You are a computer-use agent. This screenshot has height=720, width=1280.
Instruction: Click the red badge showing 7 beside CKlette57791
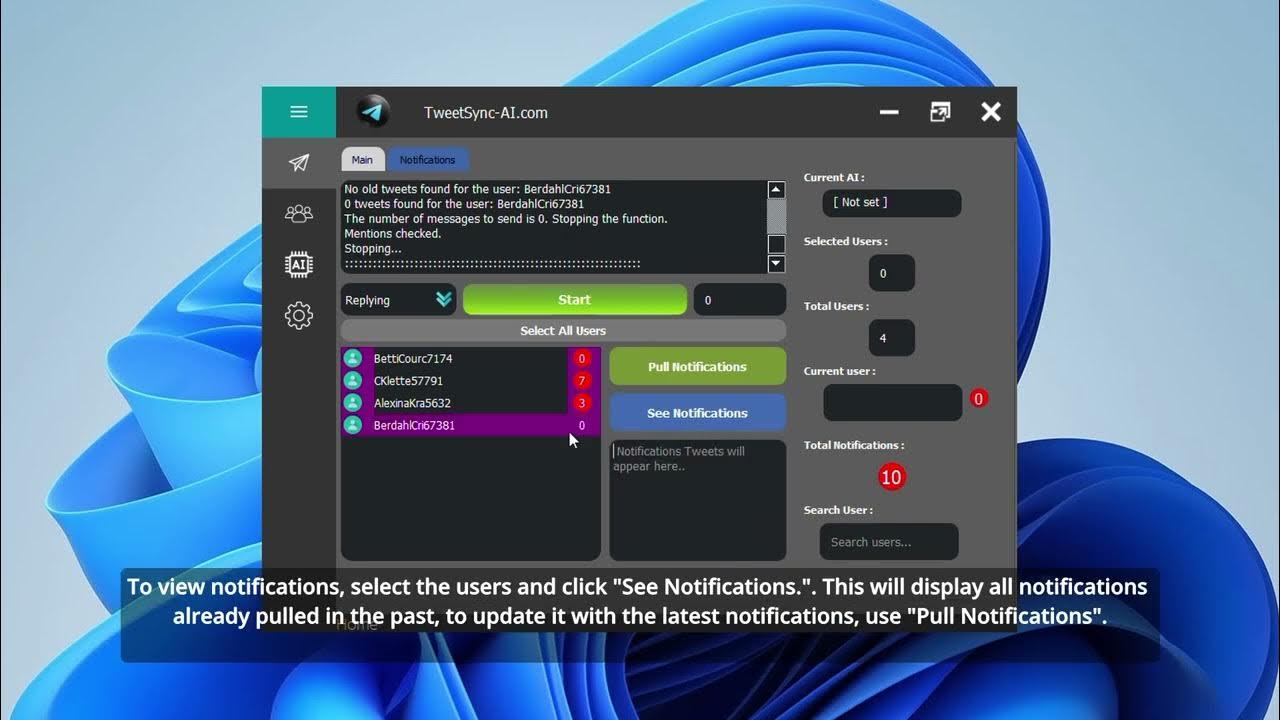click(x=583, y=380)
